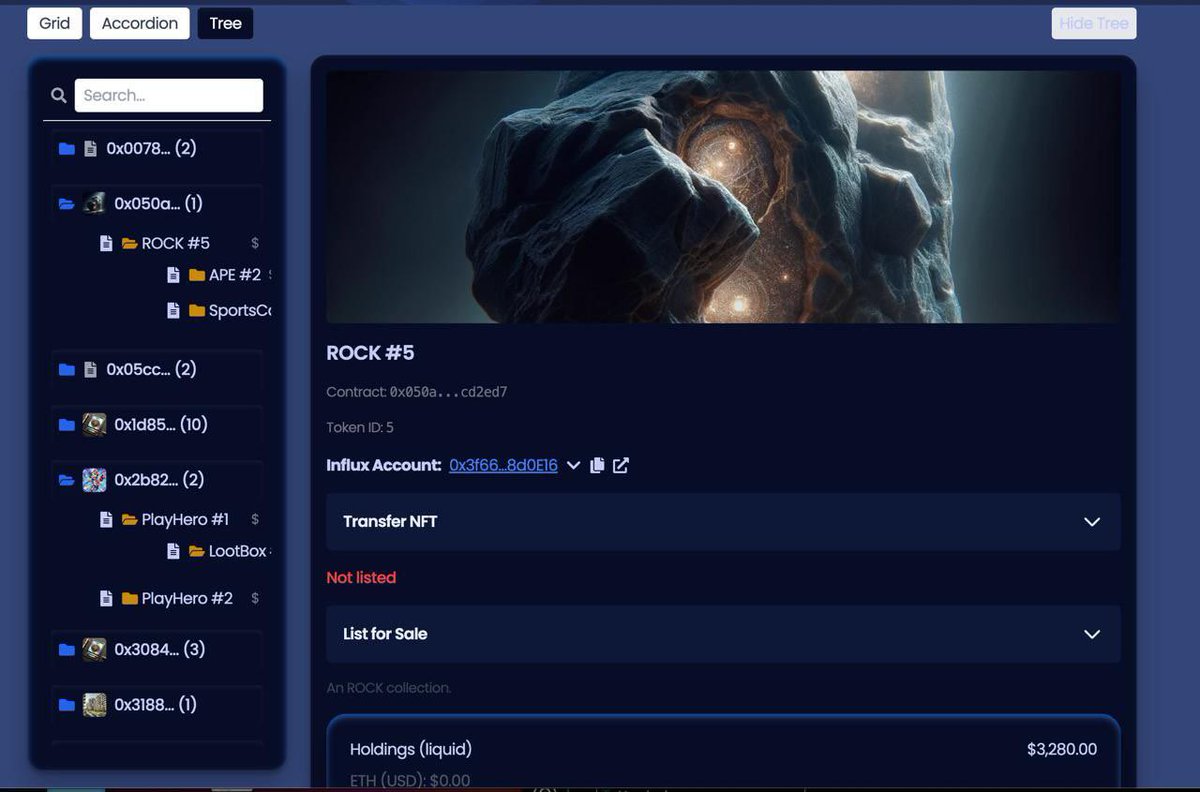Click blue folder icon beside 0x3188…
Viewport: 1200px width, 792px height.
point(67,705)
